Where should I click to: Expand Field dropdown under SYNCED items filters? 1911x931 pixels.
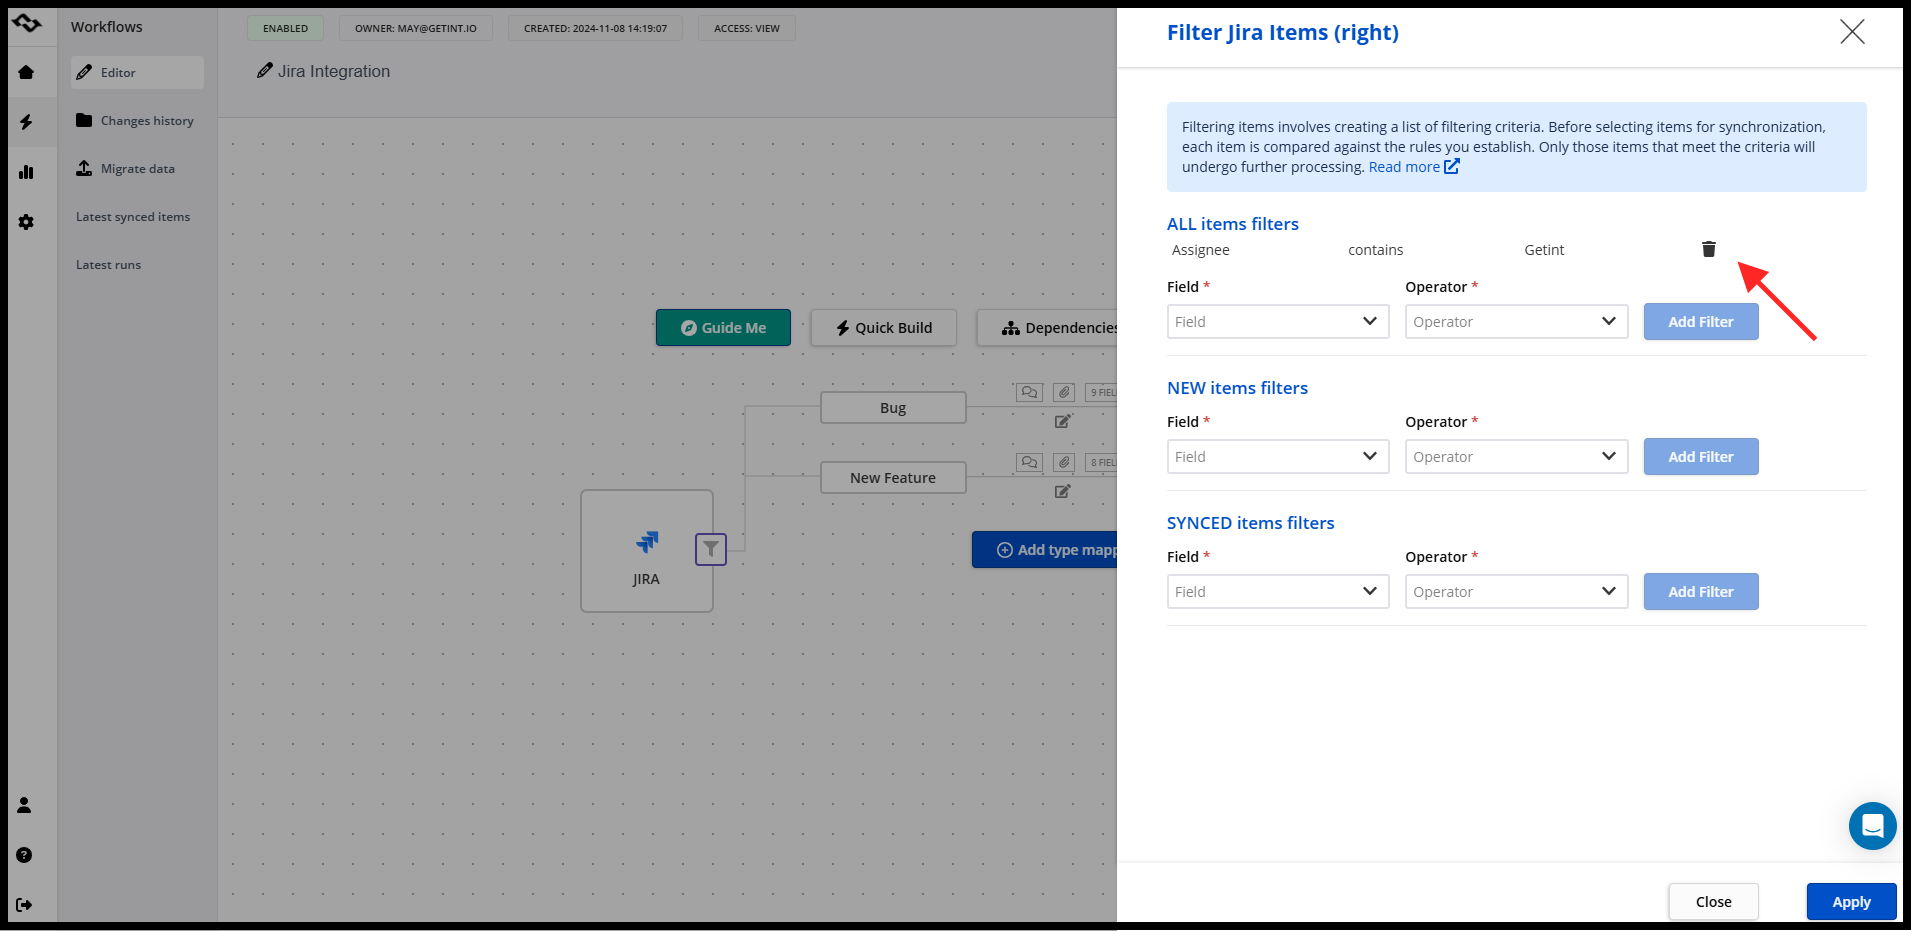pos(1277,592)
